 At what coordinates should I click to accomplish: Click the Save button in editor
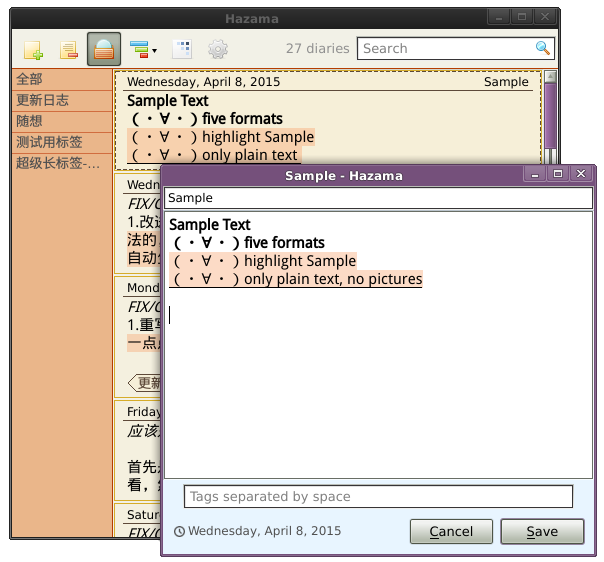pos(542,532)
